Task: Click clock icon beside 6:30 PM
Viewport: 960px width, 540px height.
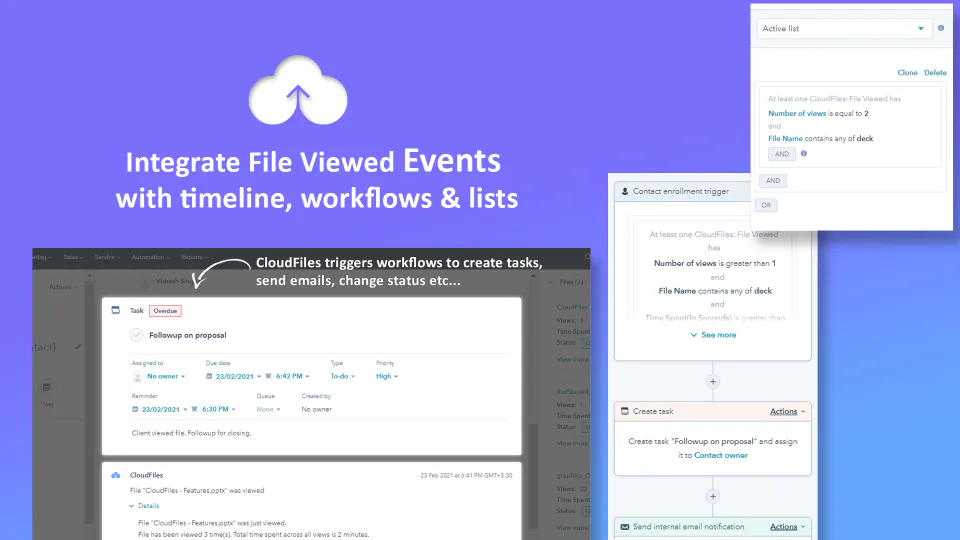Action: pyautogui.click(x=195, y=409)
